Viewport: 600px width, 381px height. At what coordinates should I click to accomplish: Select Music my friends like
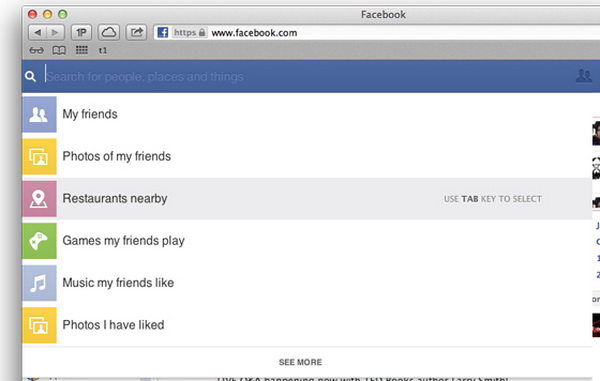coord(307,283)
